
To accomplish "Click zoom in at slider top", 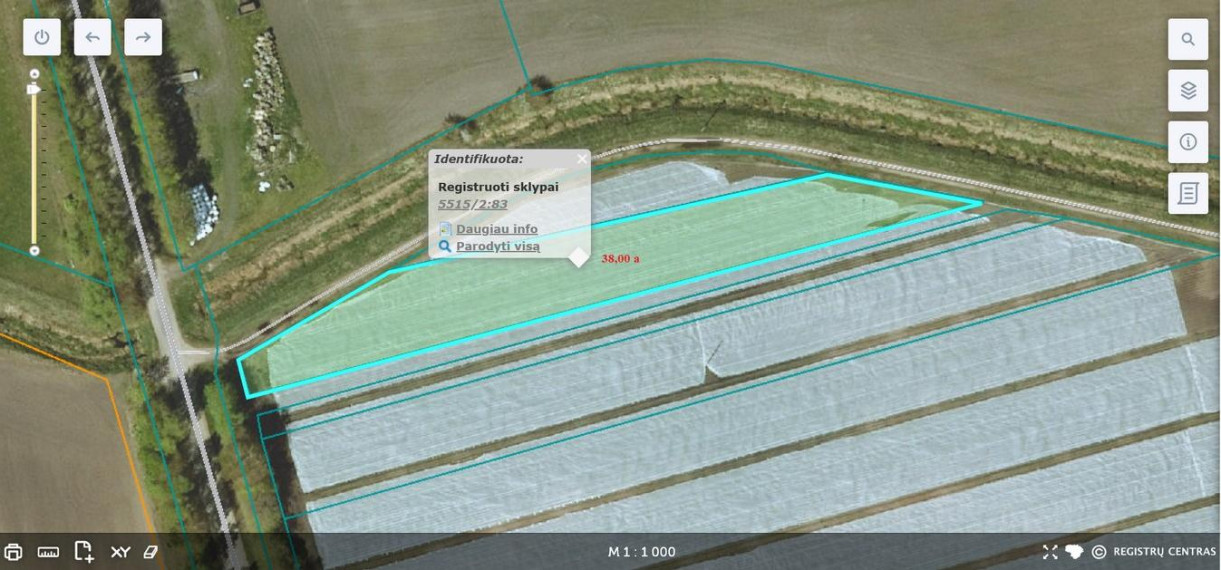I will click(x=35, y=74).
